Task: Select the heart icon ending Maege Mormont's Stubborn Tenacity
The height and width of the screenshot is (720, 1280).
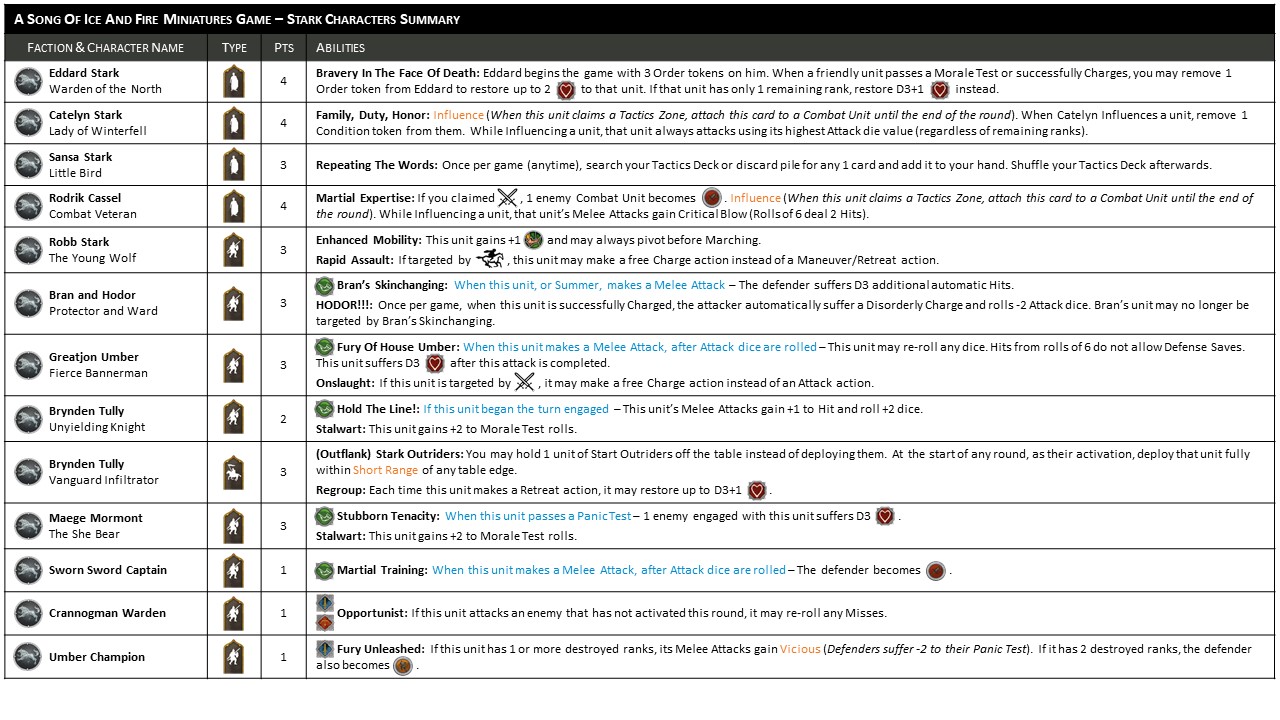Action: pos(885,516)
